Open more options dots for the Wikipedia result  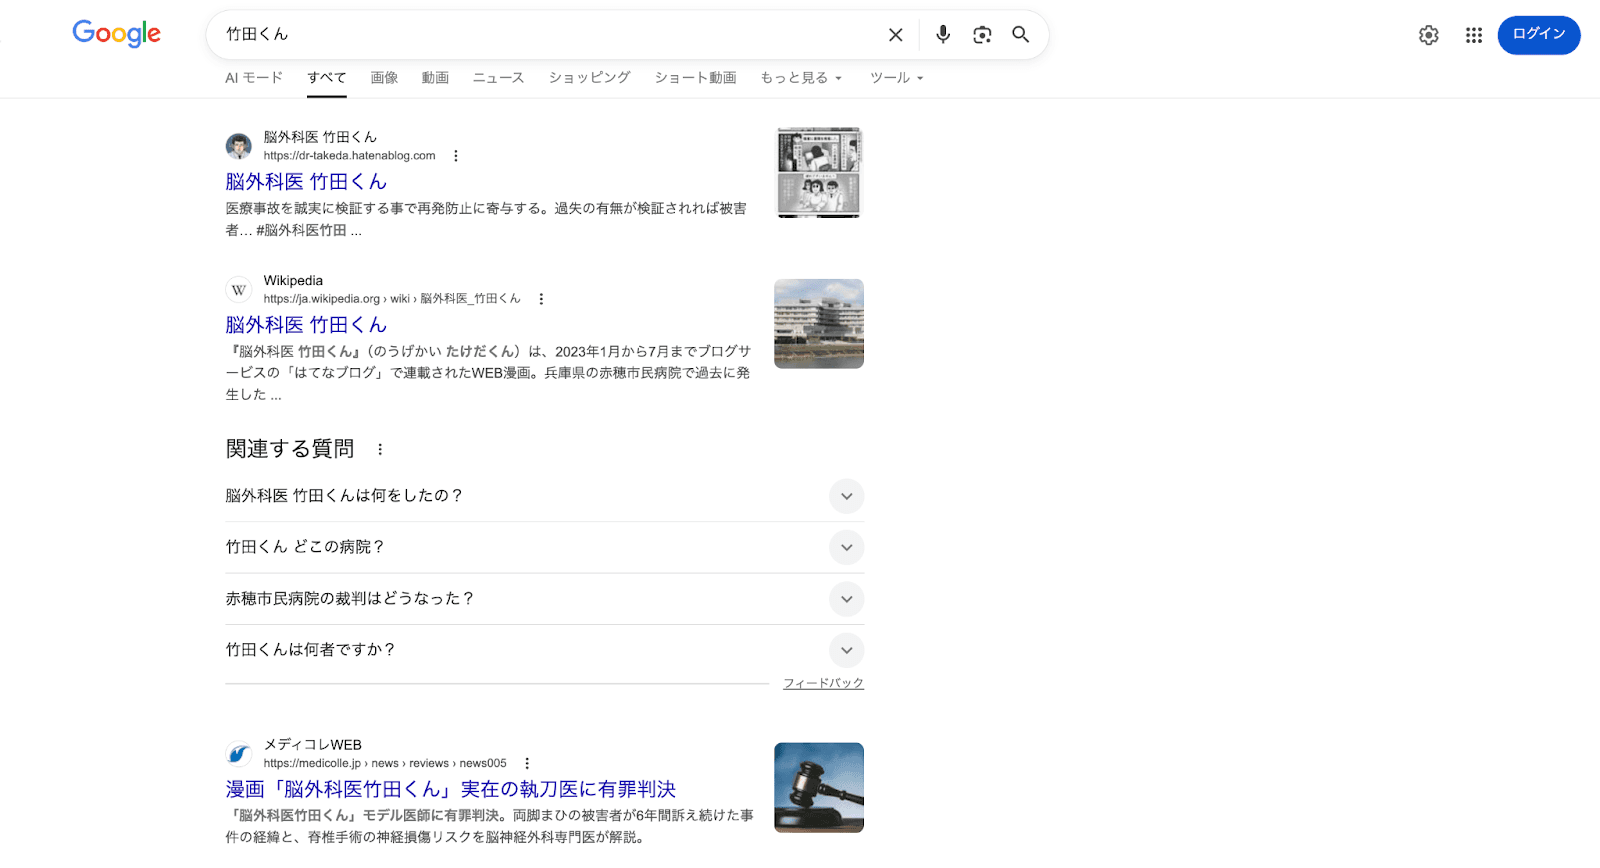pyautogui.click(x=541, y=299)
